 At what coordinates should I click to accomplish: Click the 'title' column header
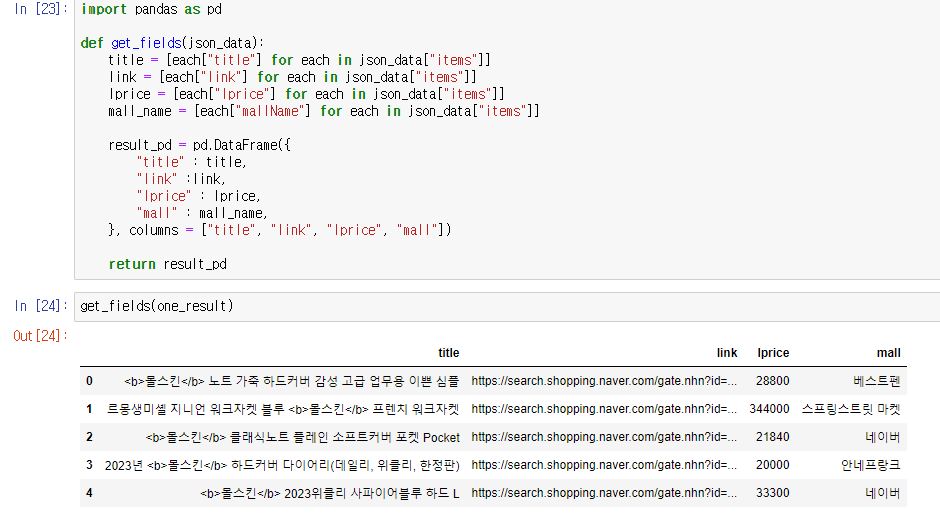pyautogui.click(x=448, y=353)
